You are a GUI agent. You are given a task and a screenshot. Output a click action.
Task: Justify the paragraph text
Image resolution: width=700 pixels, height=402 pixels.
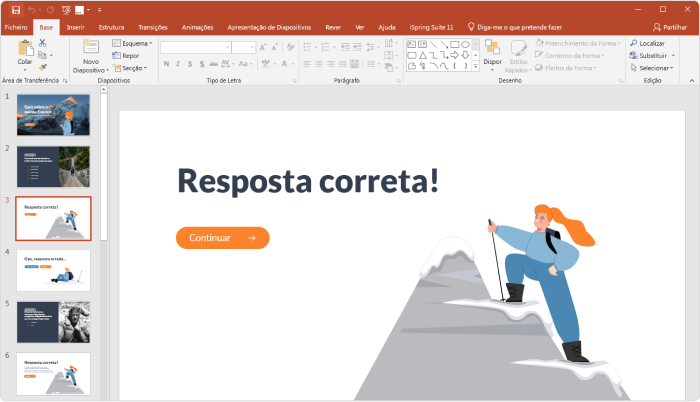coord(342,64)
